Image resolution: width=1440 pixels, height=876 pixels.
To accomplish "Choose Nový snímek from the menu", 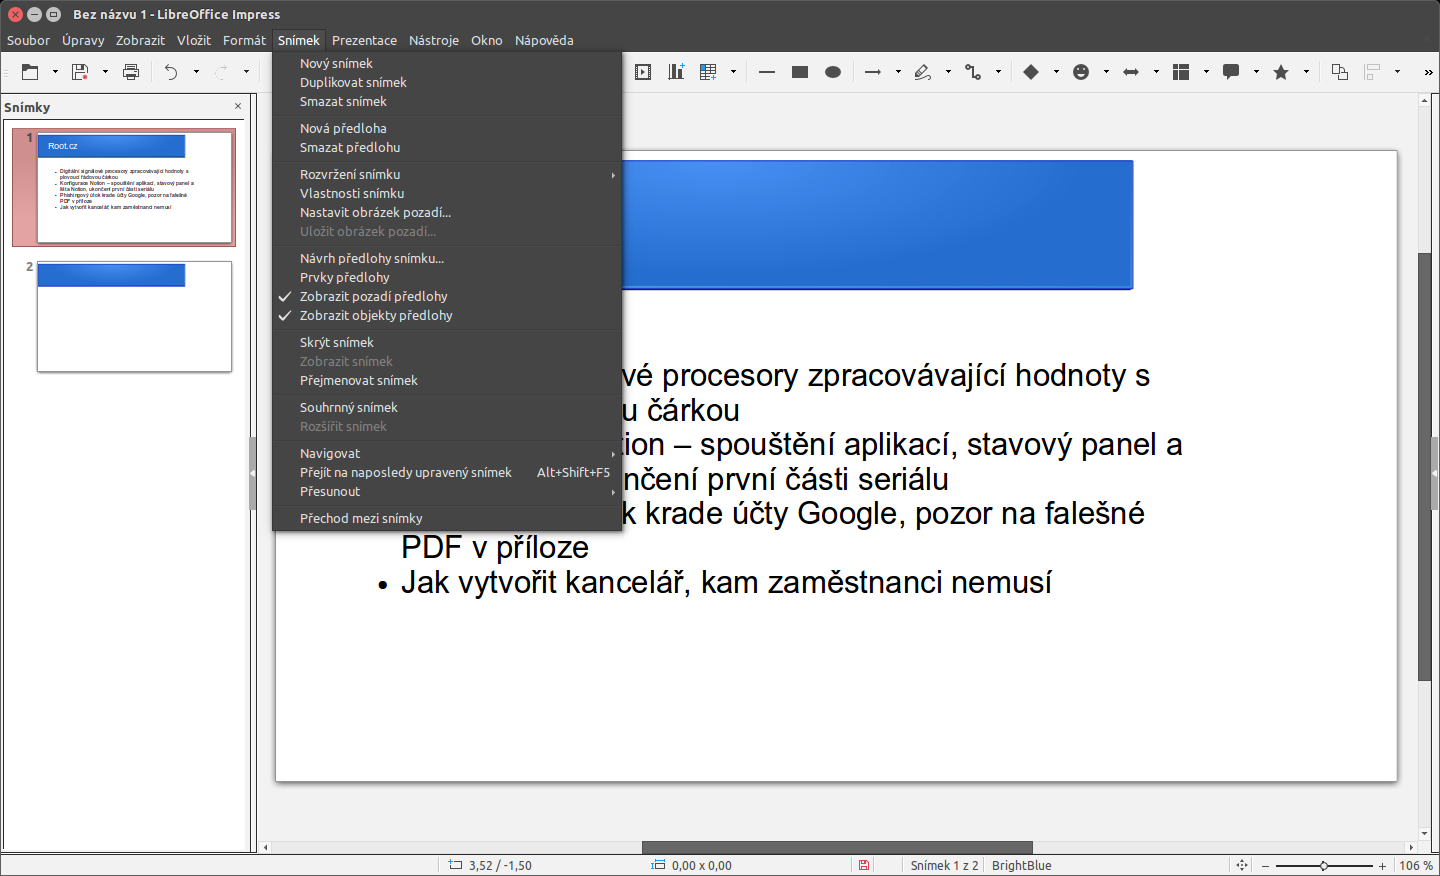I will 447,63.
